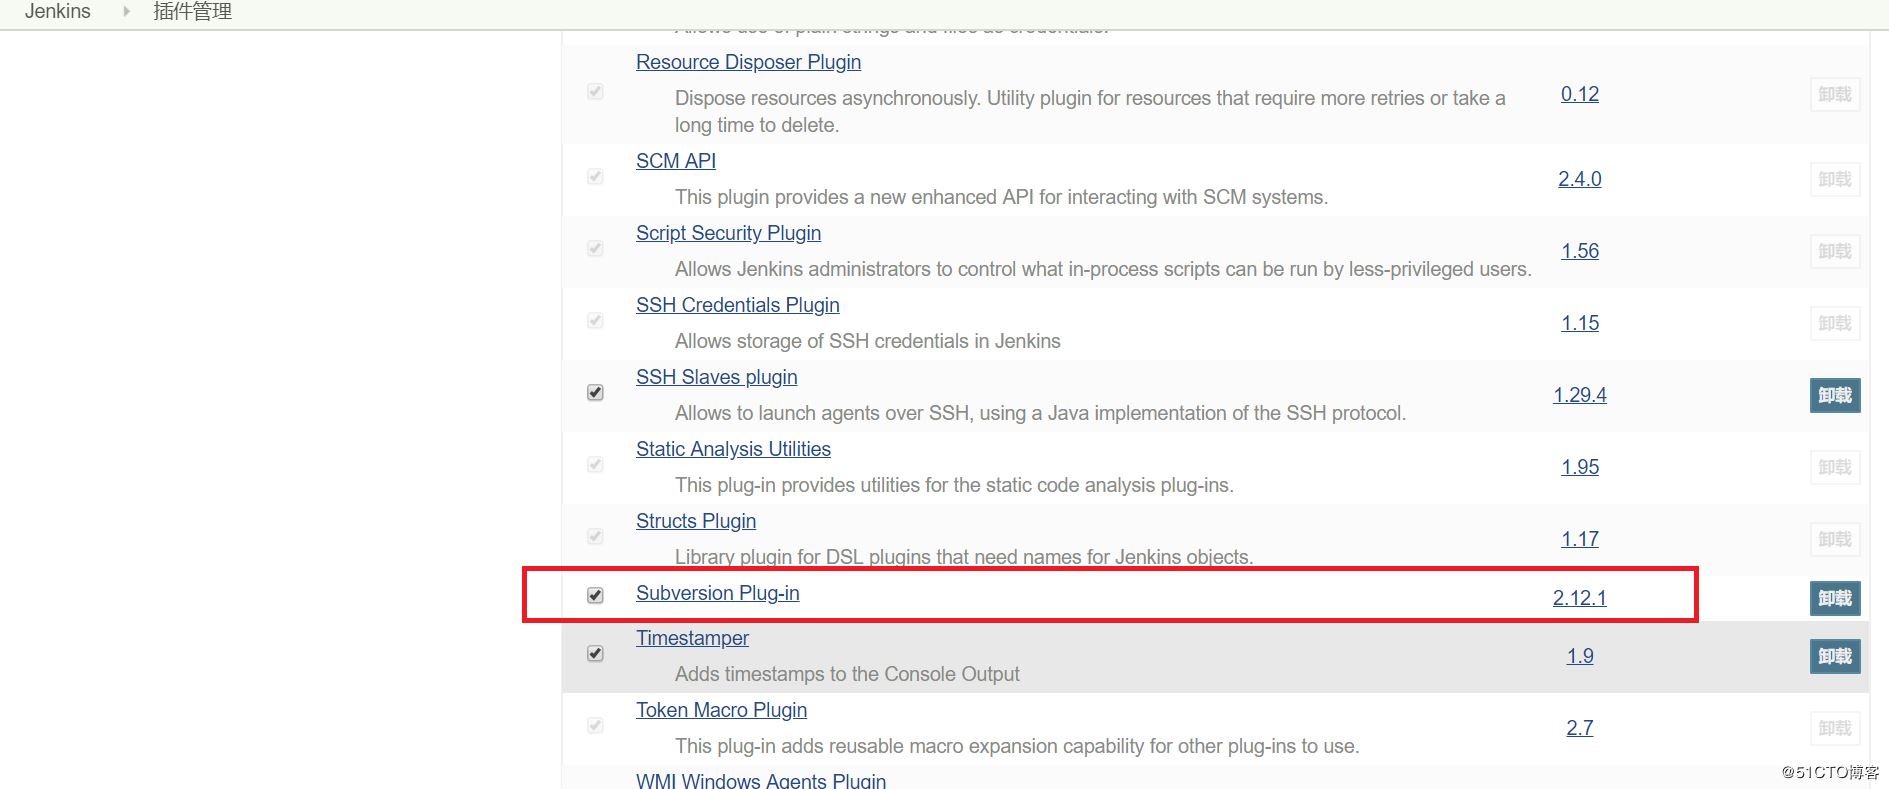Open Timestamper version 1.9 link
The width and height of the screenshot is (1889, 789).
pyautogui.click(x=1579, y=656)
